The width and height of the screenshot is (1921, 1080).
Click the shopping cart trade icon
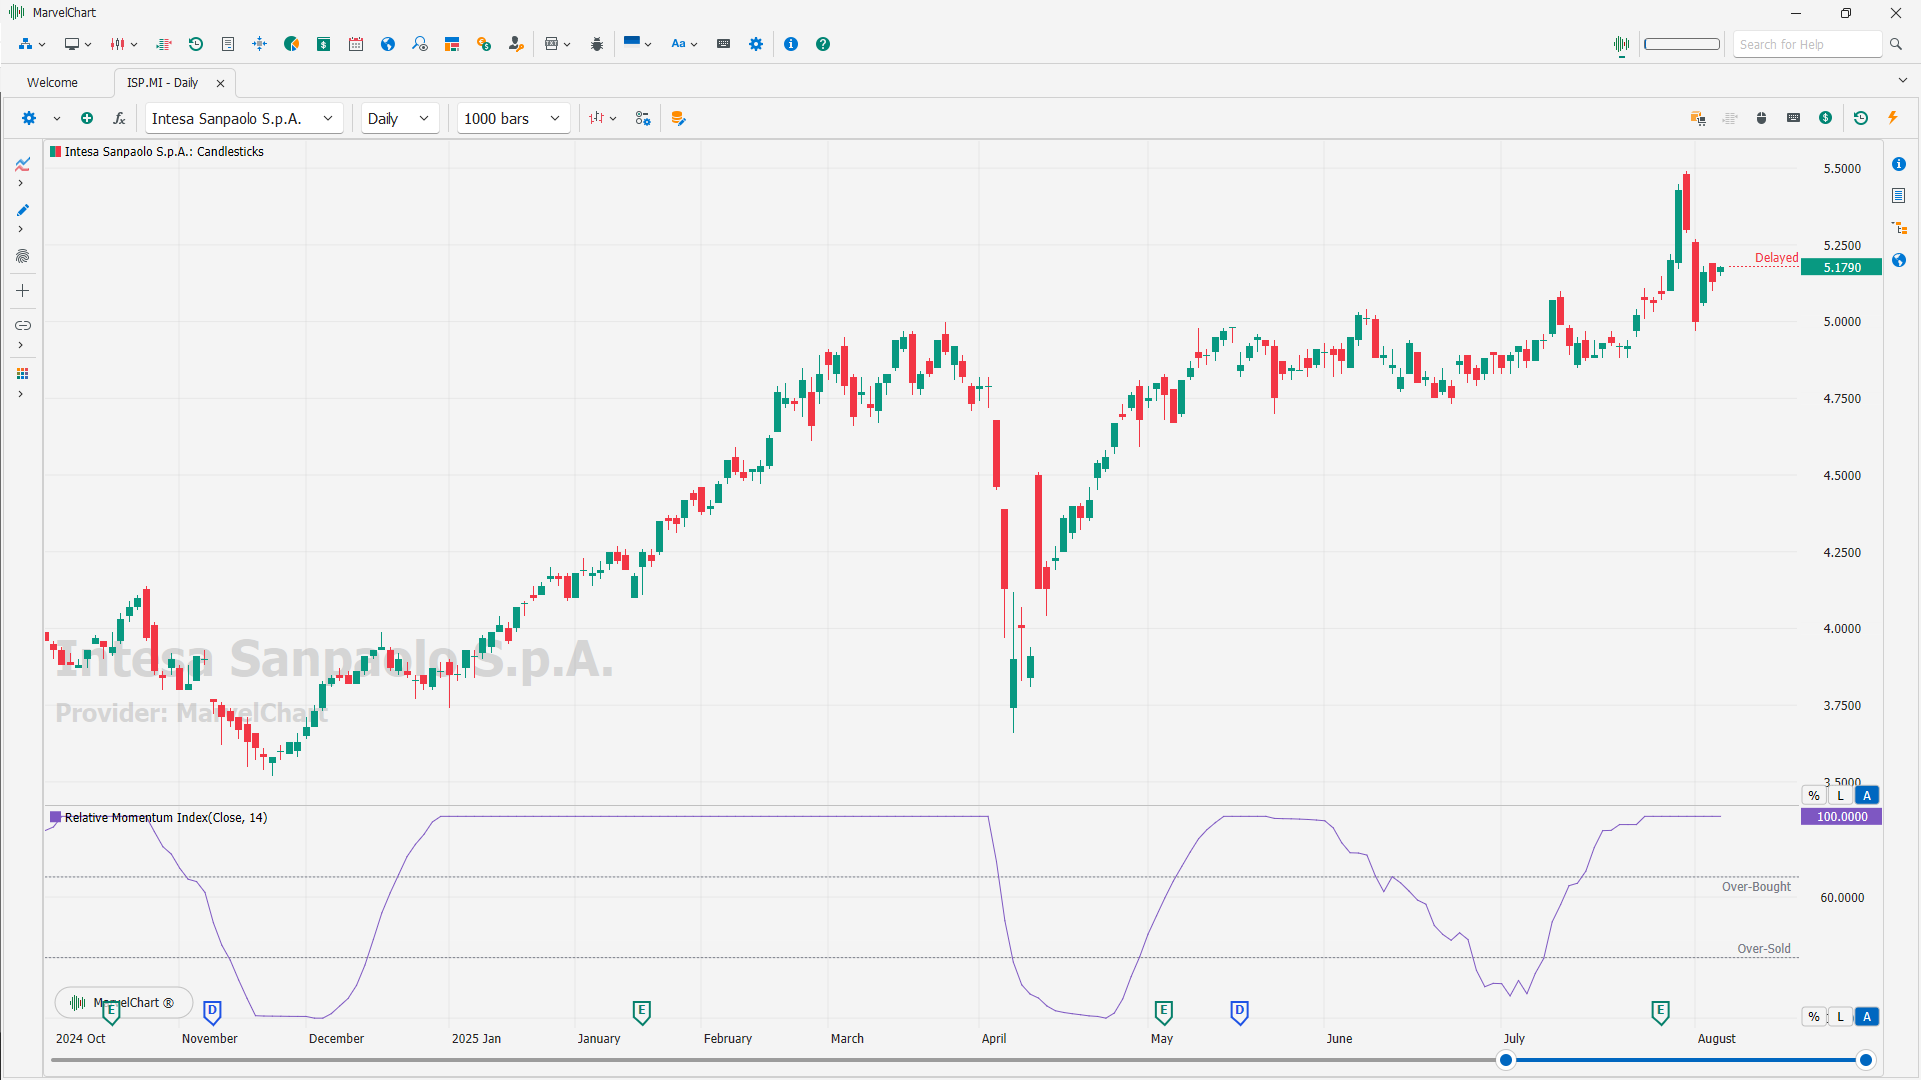pos(1698,118)
